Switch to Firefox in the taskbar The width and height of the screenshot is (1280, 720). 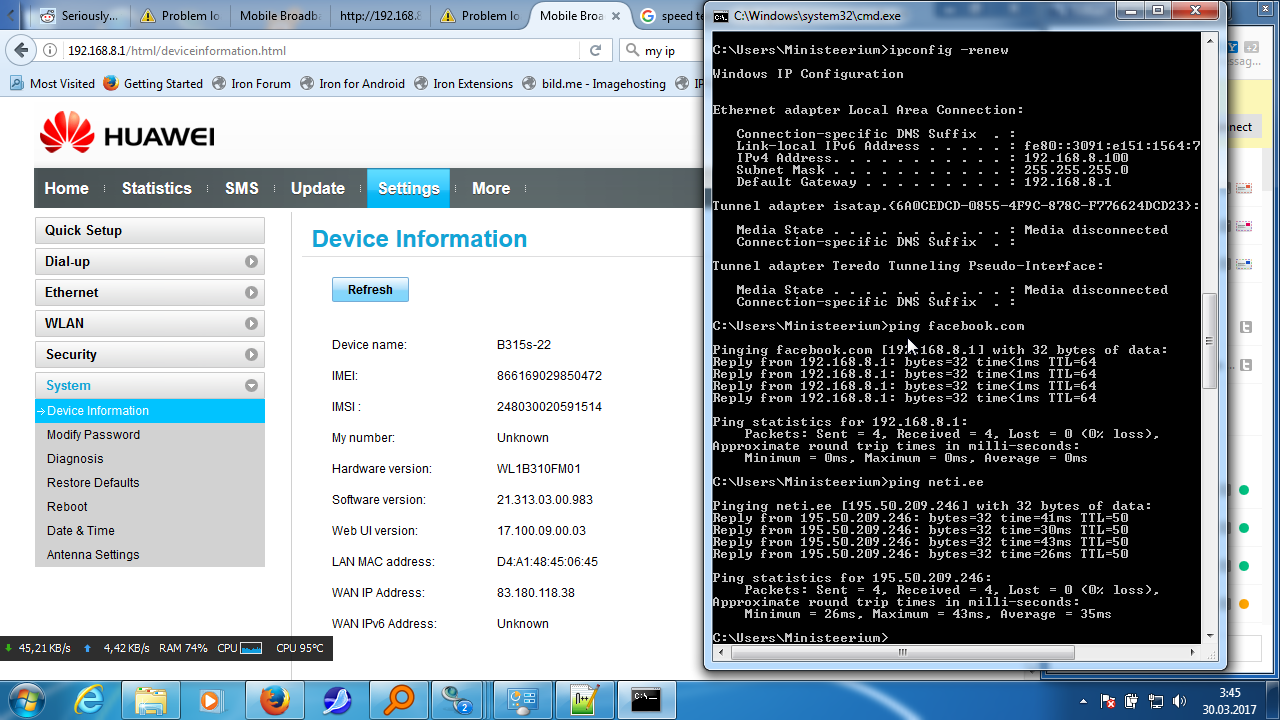[x=275, y=700]
